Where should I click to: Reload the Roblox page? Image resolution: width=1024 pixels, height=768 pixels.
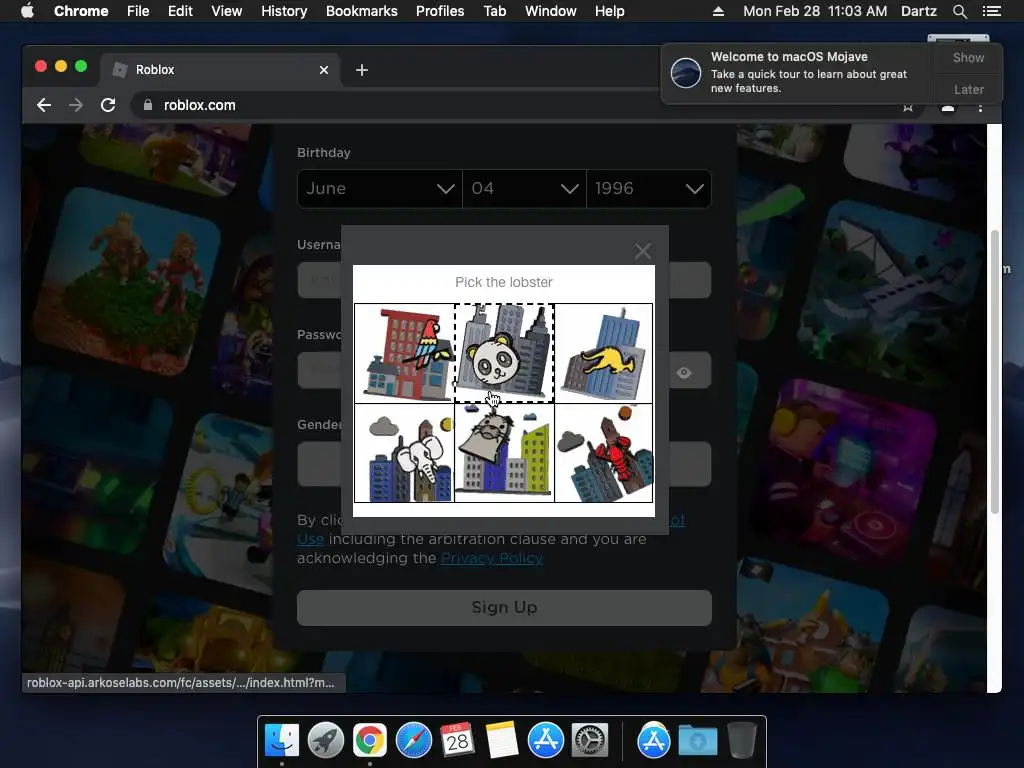[108, 105]
